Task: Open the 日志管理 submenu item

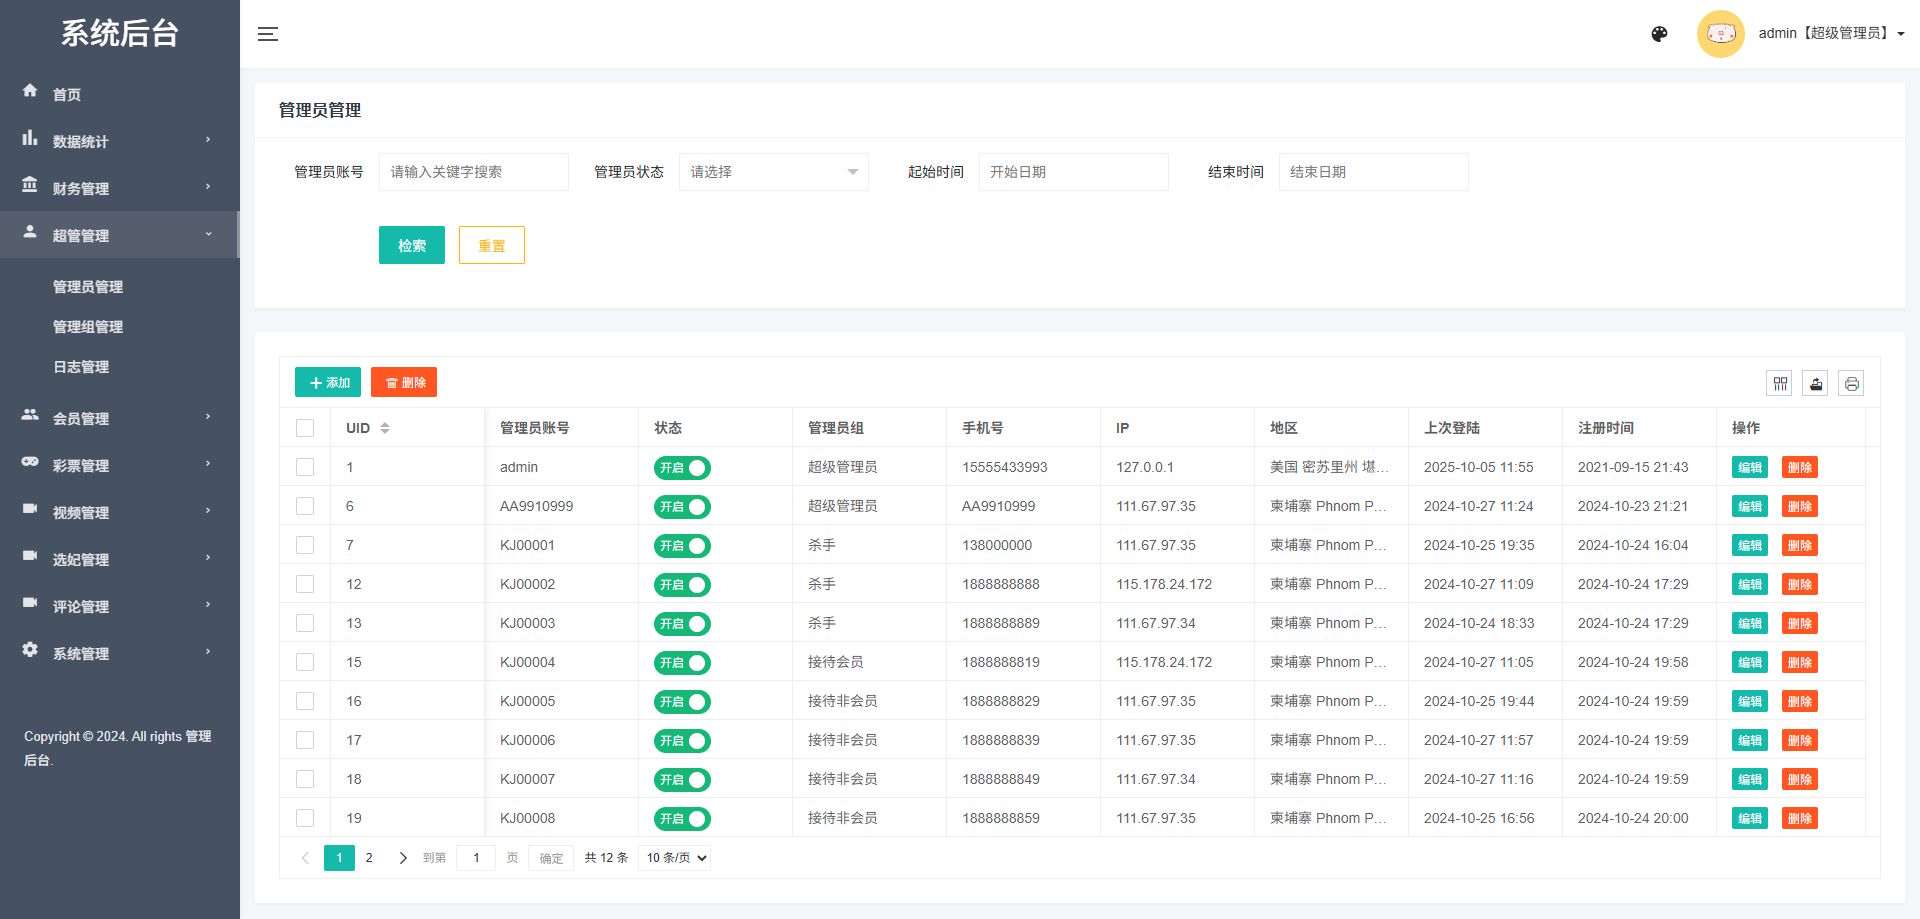Action: pyautogui.click(x=81, y=367)
